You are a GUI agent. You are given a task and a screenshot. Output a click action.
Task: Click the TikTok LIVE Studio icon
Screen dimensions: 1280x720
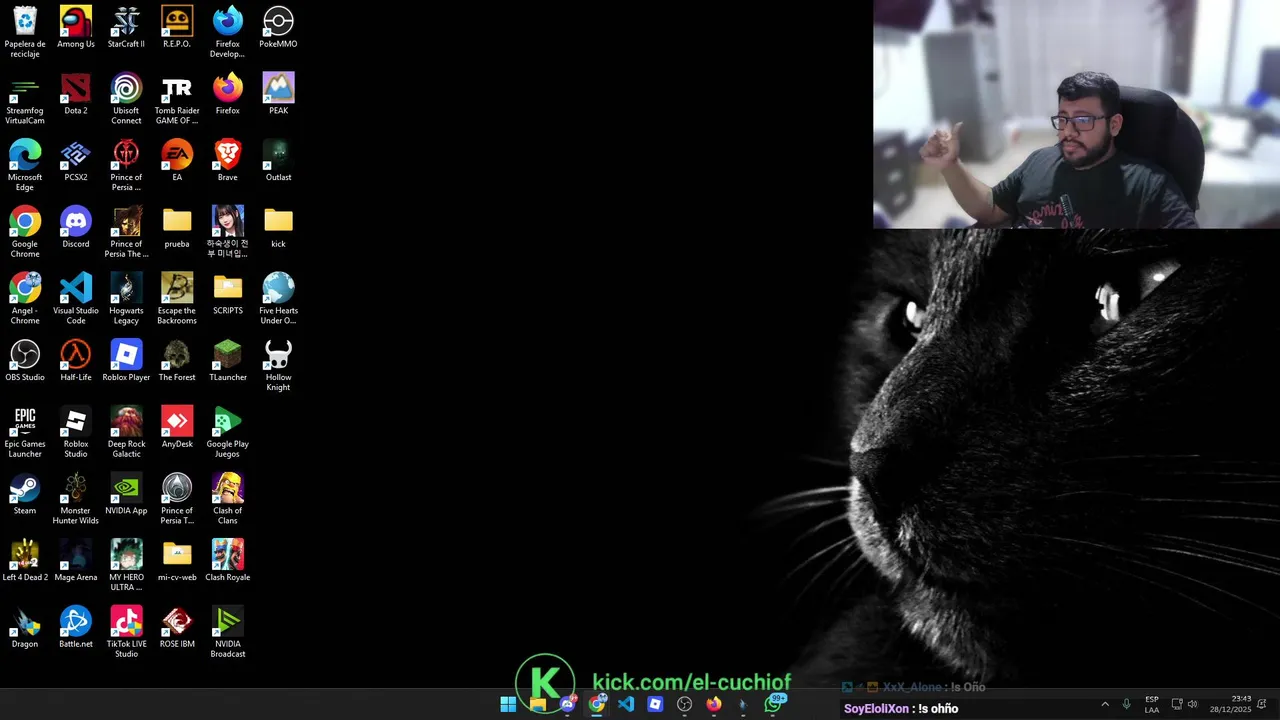click(126, 632)
